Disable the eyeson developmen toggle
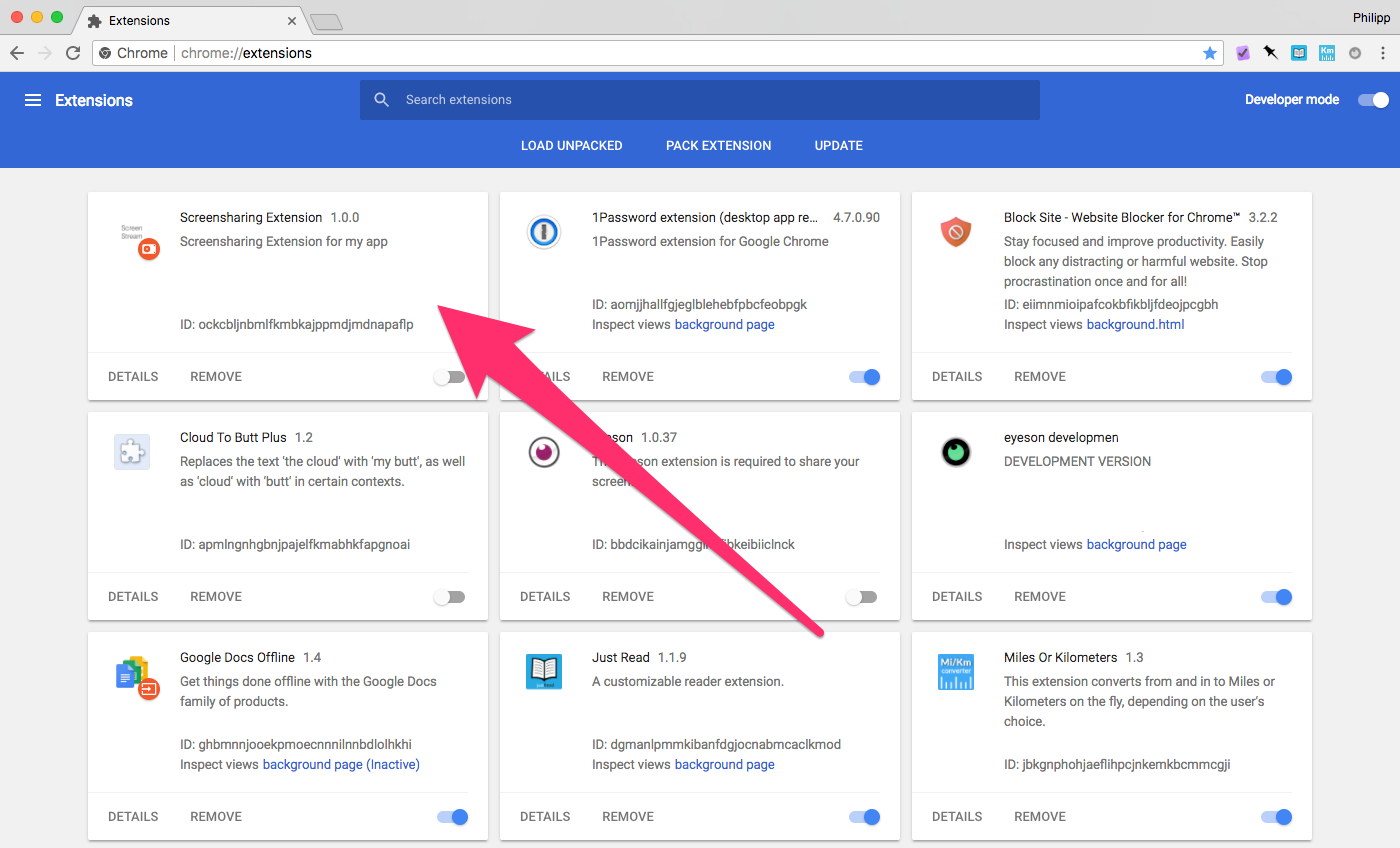This screenshot has width=1400, height=848. 1276,597
